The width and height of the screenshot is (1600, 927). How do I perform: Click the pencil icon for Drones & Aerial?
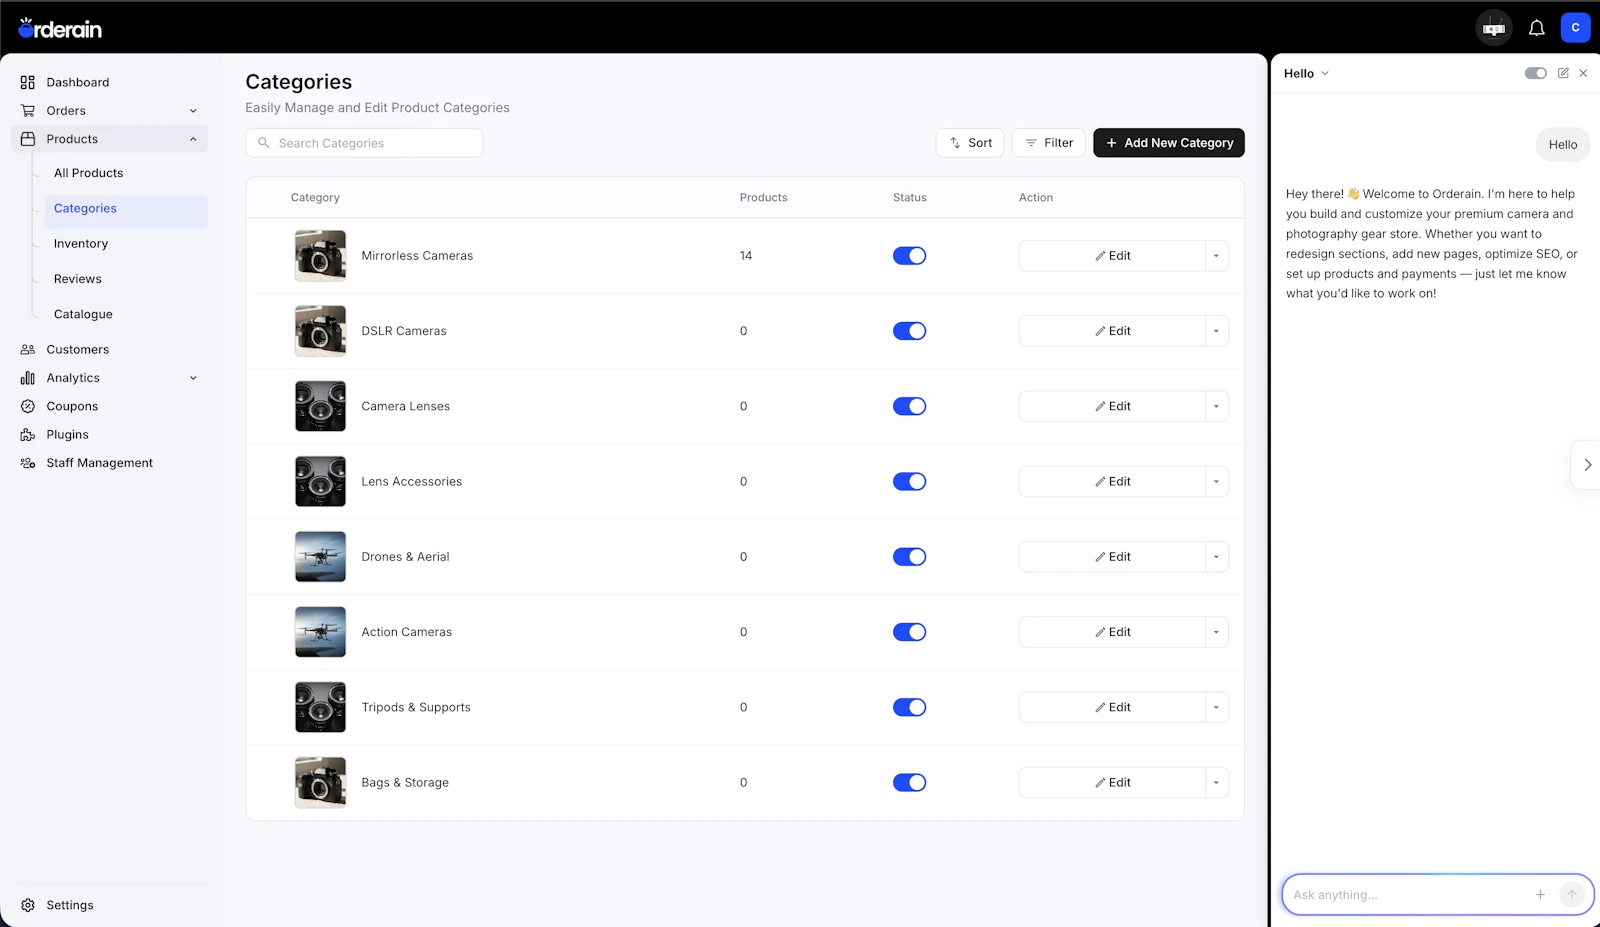pos(1100,557)
